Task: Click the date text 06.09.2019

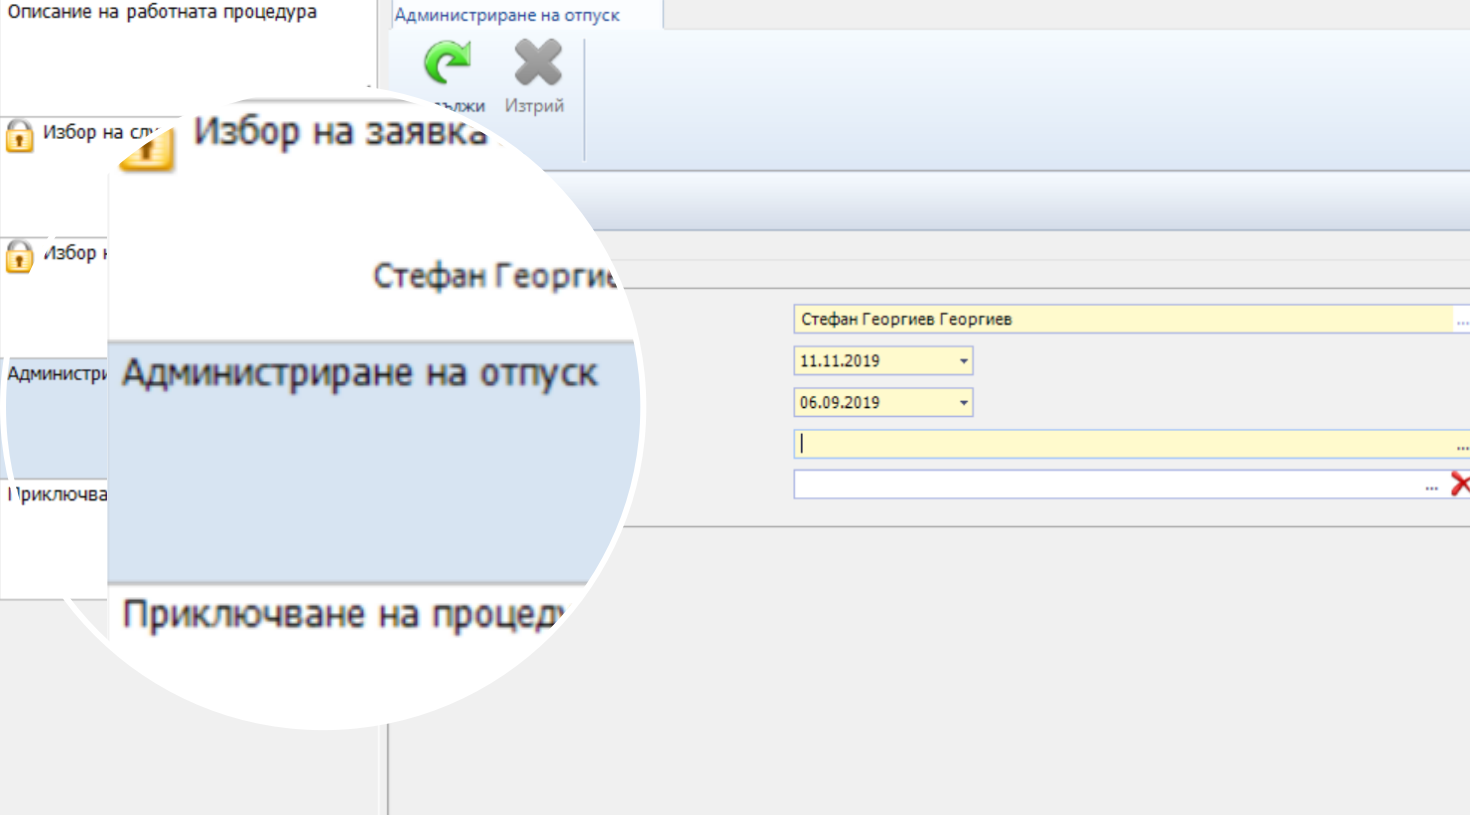Action: (x=840, y=403)
